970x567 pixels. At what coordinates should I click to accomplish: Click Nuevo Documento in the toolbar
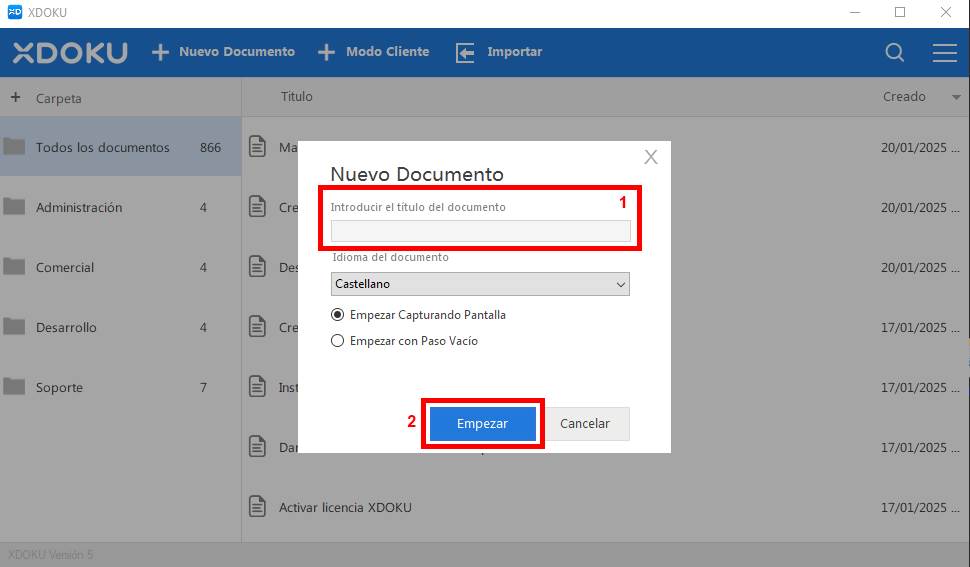tap(237, 52)
